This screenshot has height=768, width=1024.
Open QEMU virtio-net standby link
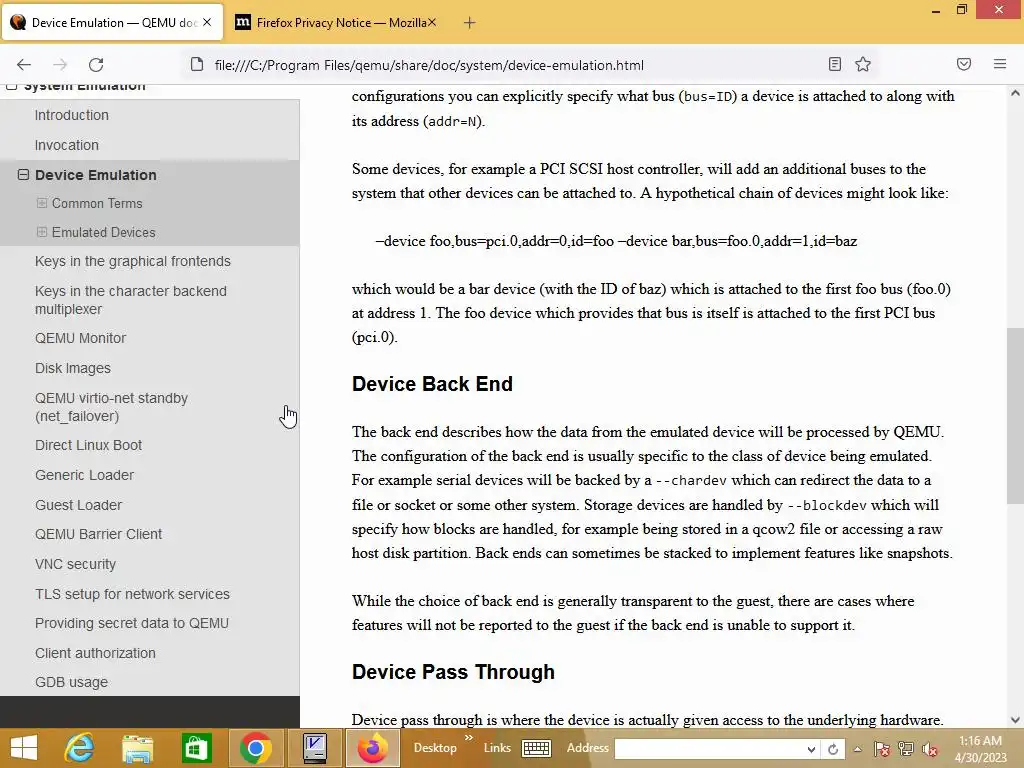coord(111,407)
